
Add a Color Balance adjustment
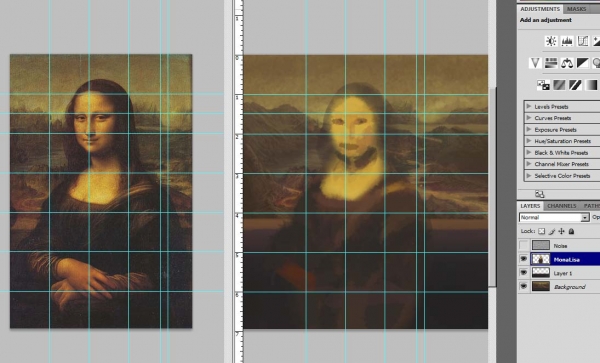point(567,63)
